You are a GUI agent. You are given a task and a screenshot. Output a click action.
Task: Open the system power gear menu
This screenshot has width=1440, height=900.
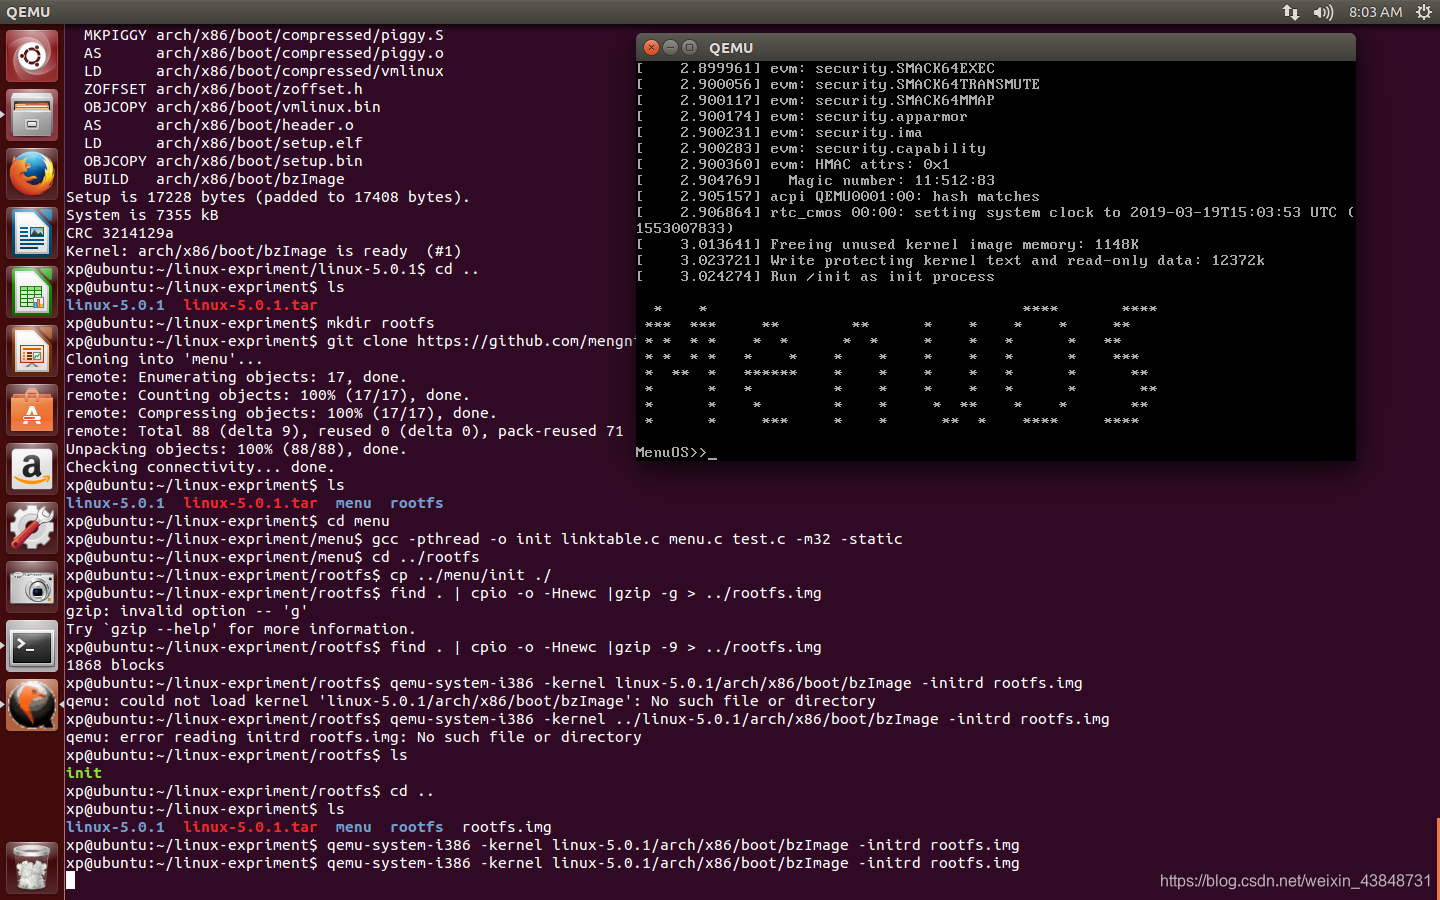click(1424, 12)
